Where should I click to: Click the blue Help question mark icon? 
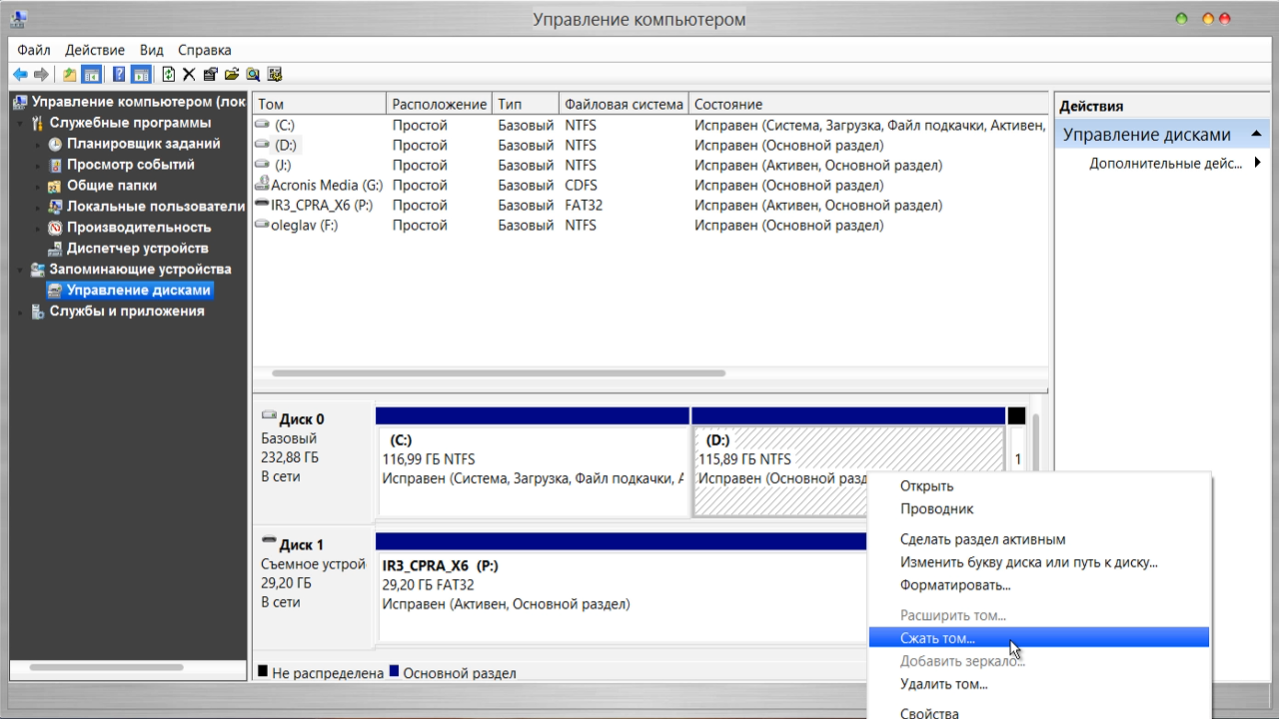[119, 75]
